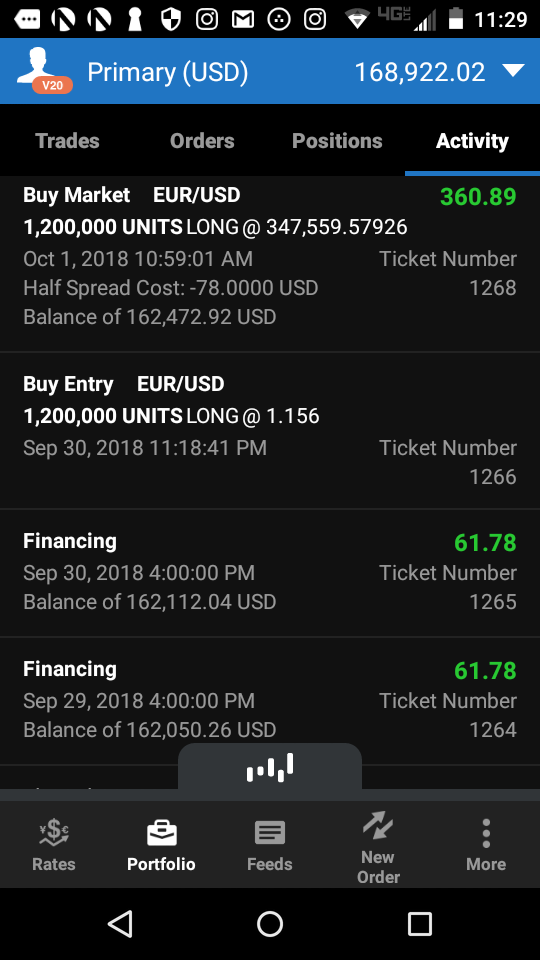Open the Rates currency icon
Image resolution: width=540 pixels, height=960 pixels.
pyautogui.click(x=54, y=833)
